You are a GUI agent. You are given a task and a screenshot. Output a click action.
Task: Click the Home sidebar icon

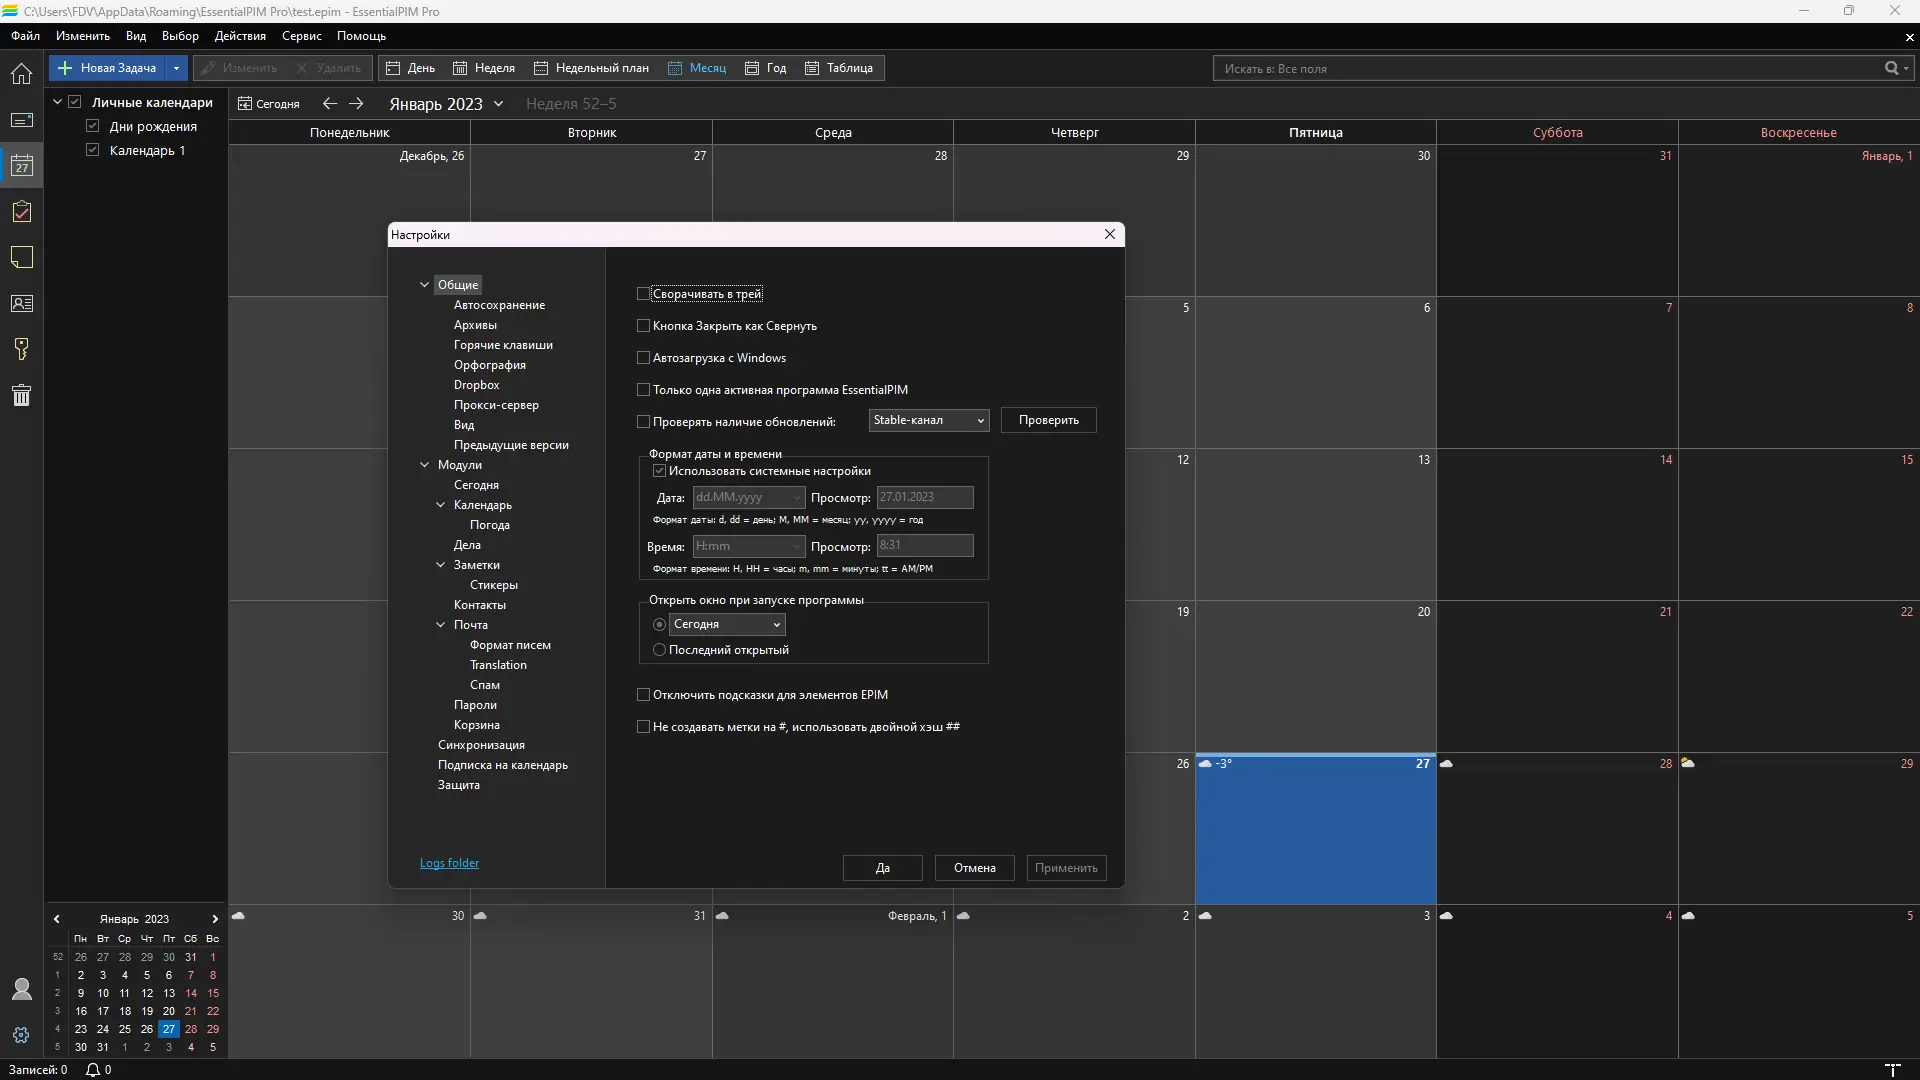click(x=21, y=74)
